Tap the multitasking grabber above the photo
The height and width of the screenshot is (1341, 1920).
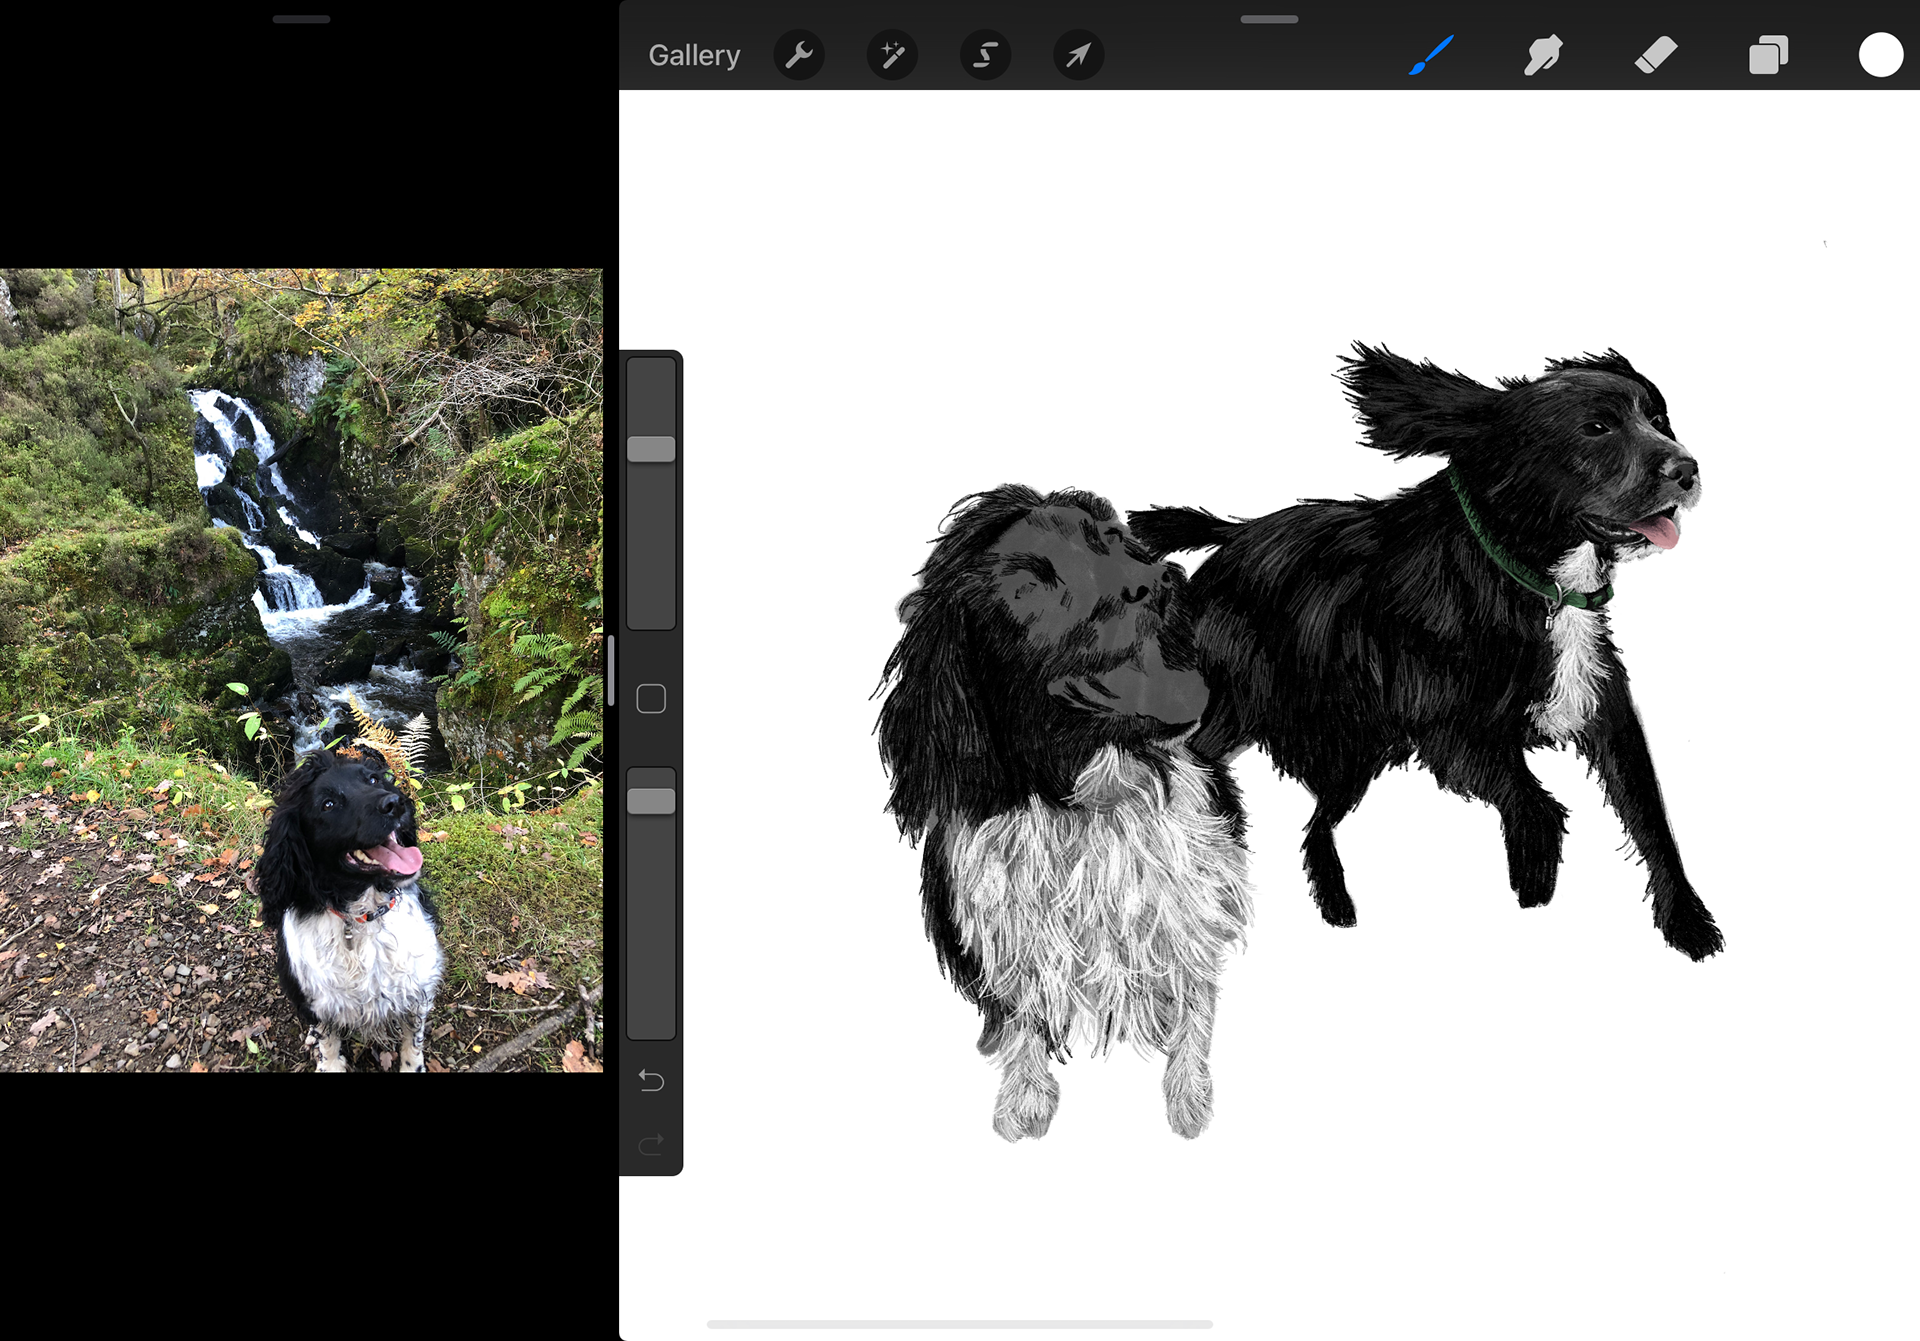(301, 19)
